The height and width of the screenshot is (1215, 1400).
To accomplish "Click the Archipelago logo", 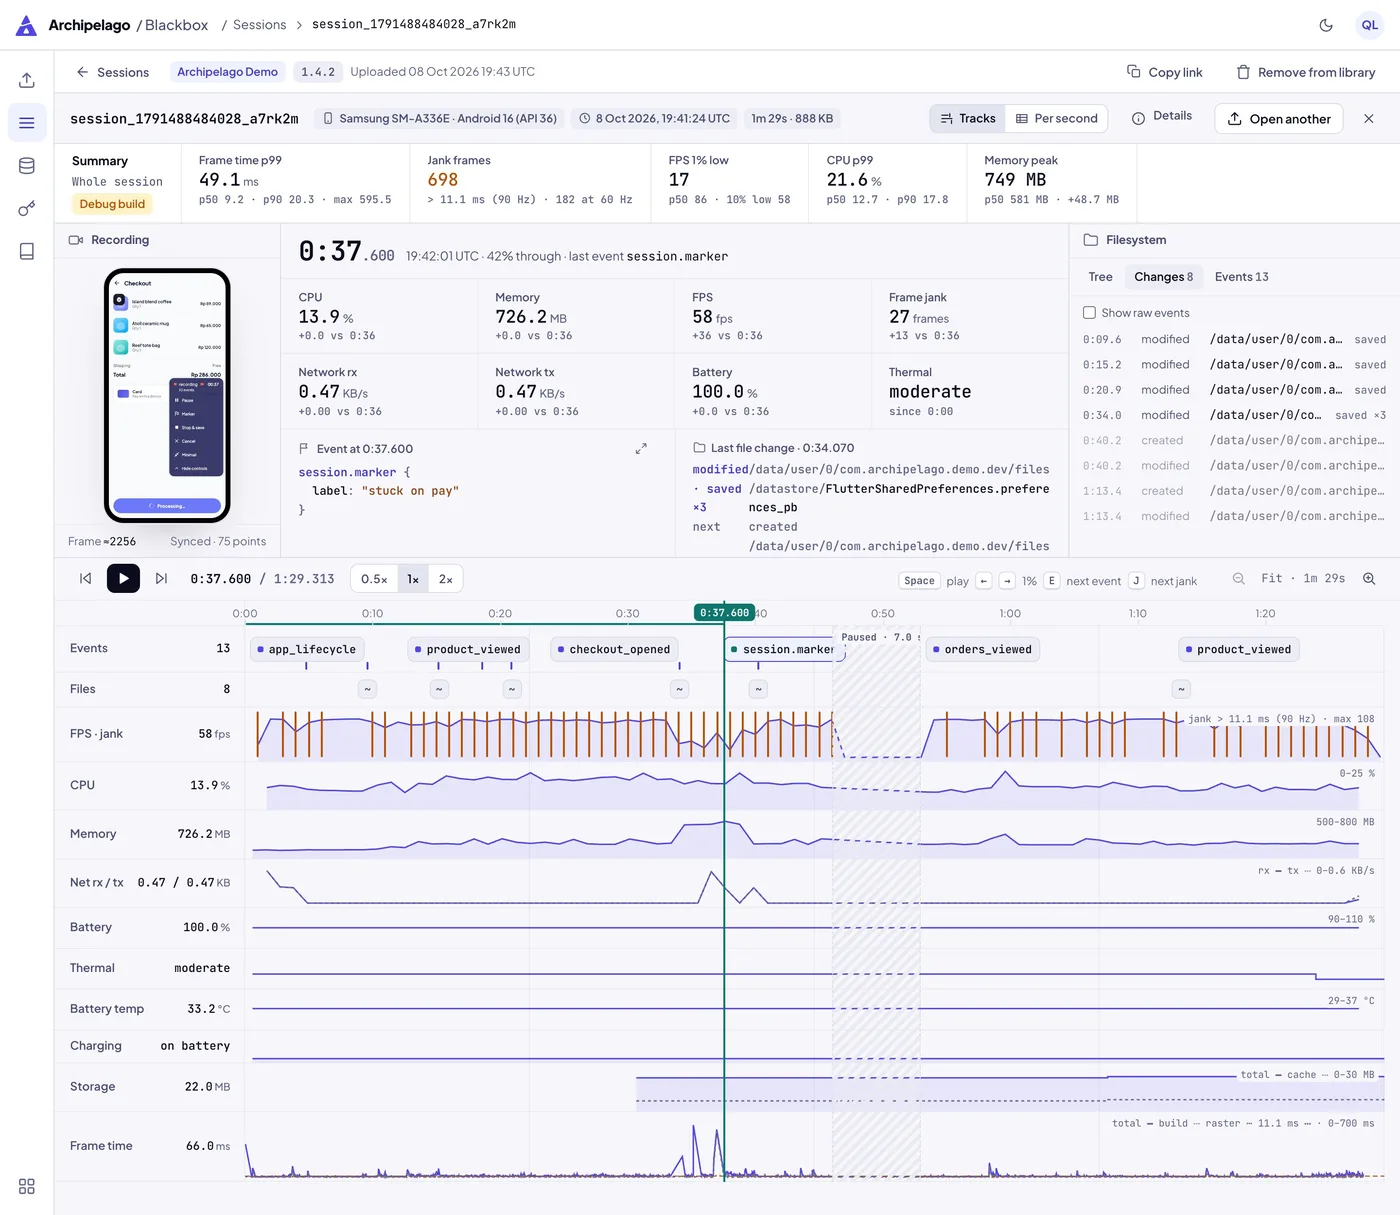I will 27,25.
